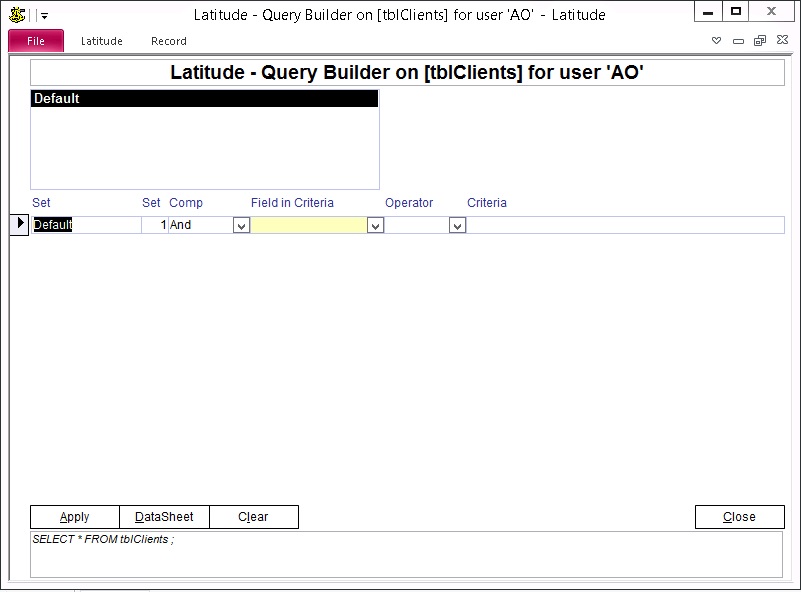Click the Clear button
The height and width of the screenshot is (592, 801).
(x=253, y=517)
